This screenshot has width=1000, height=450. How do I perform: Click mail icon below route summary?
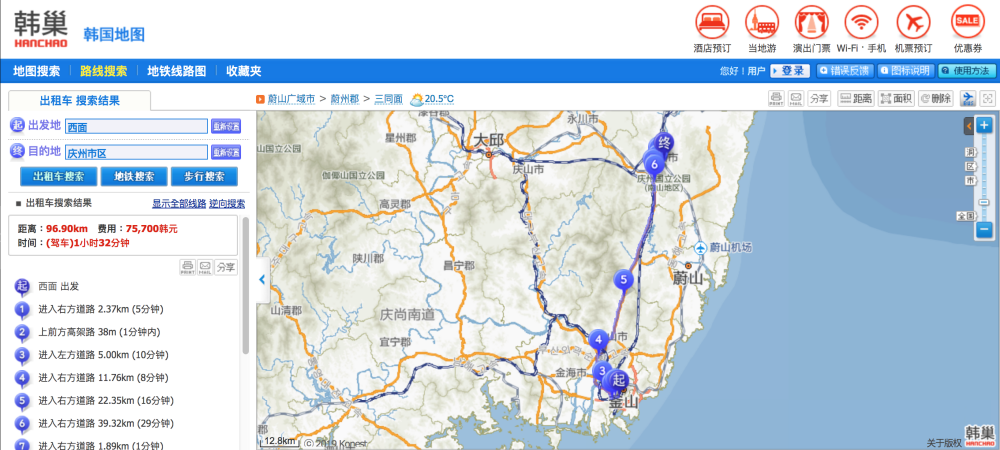(205, 267)
